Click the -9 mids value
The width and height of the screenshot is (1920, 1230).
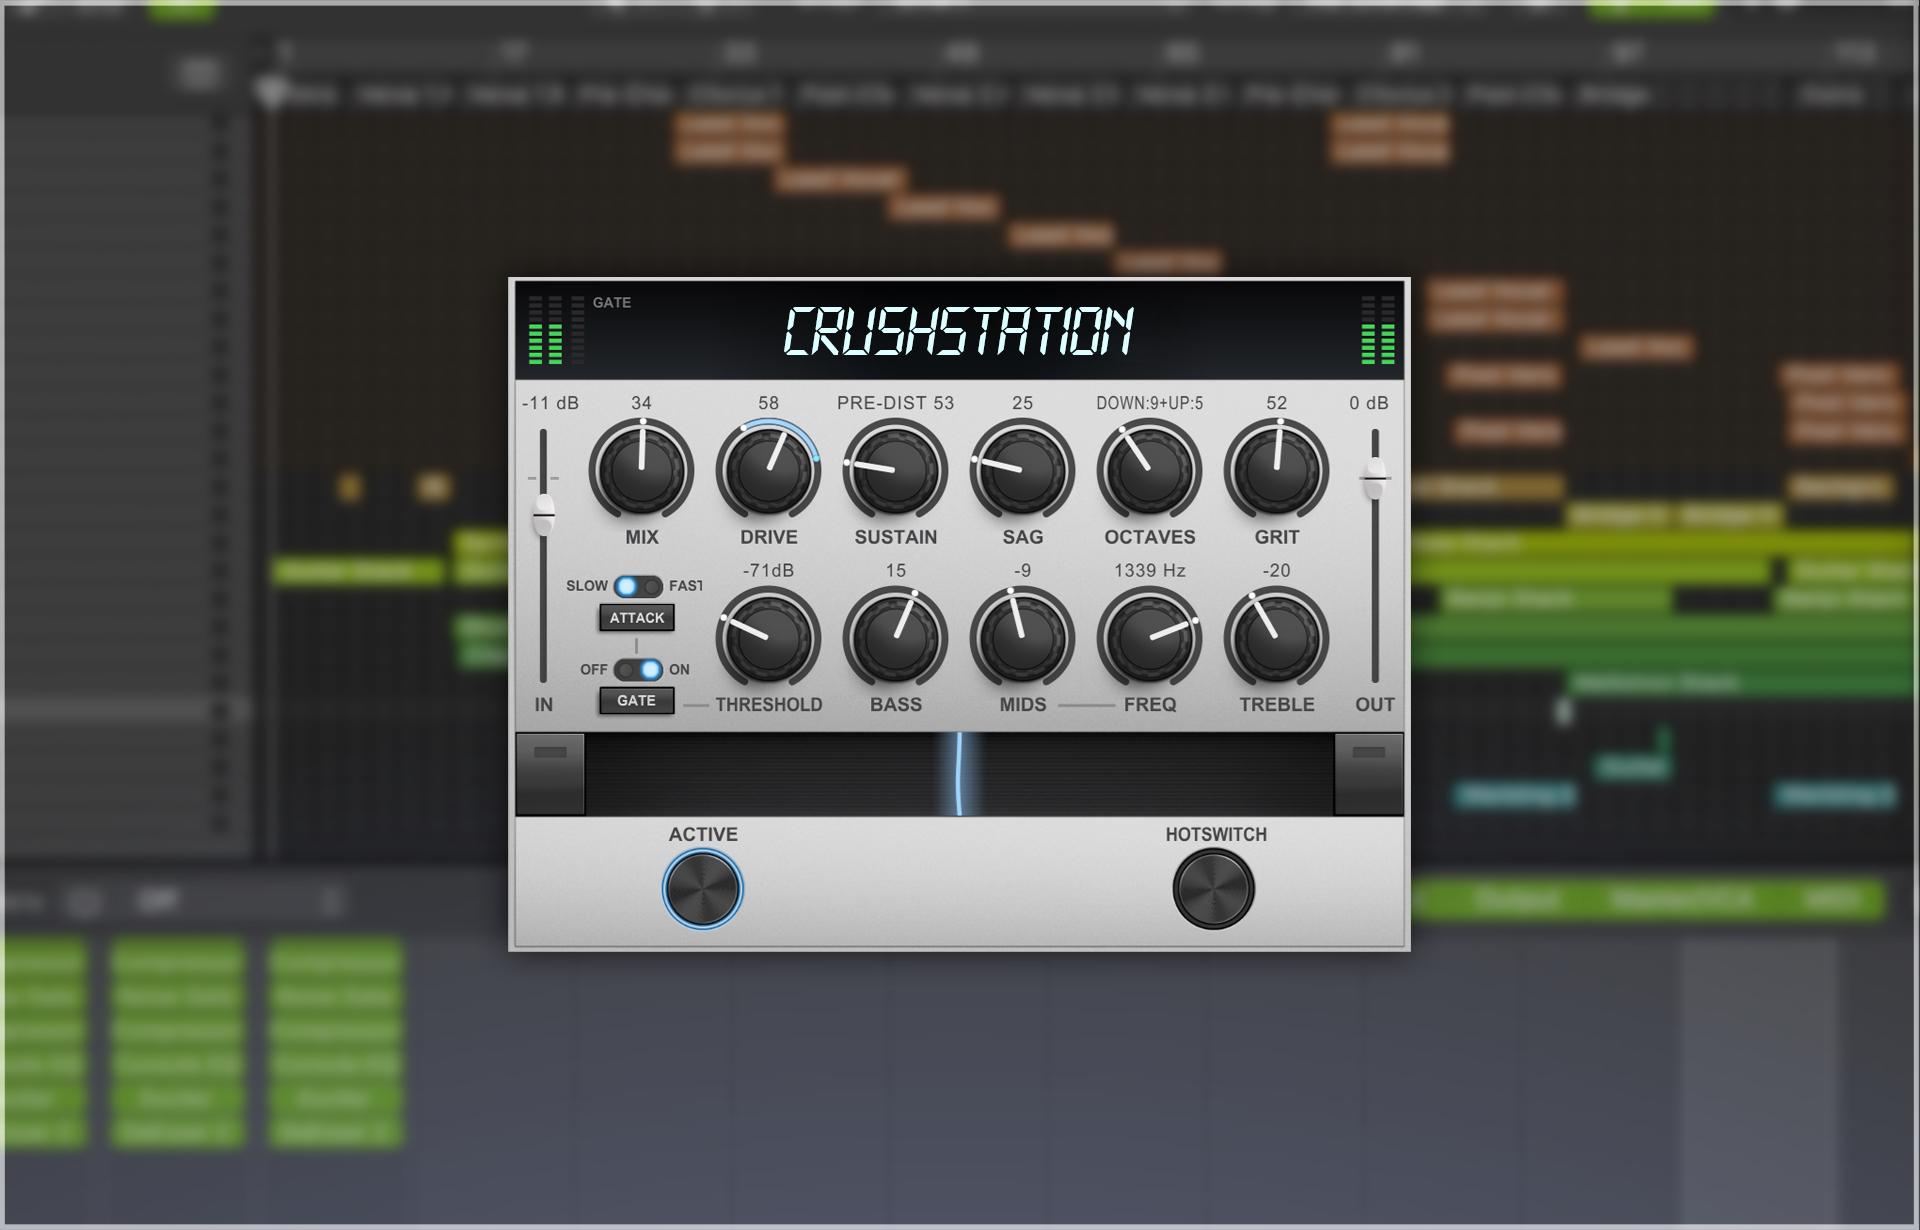(1022, 571)
